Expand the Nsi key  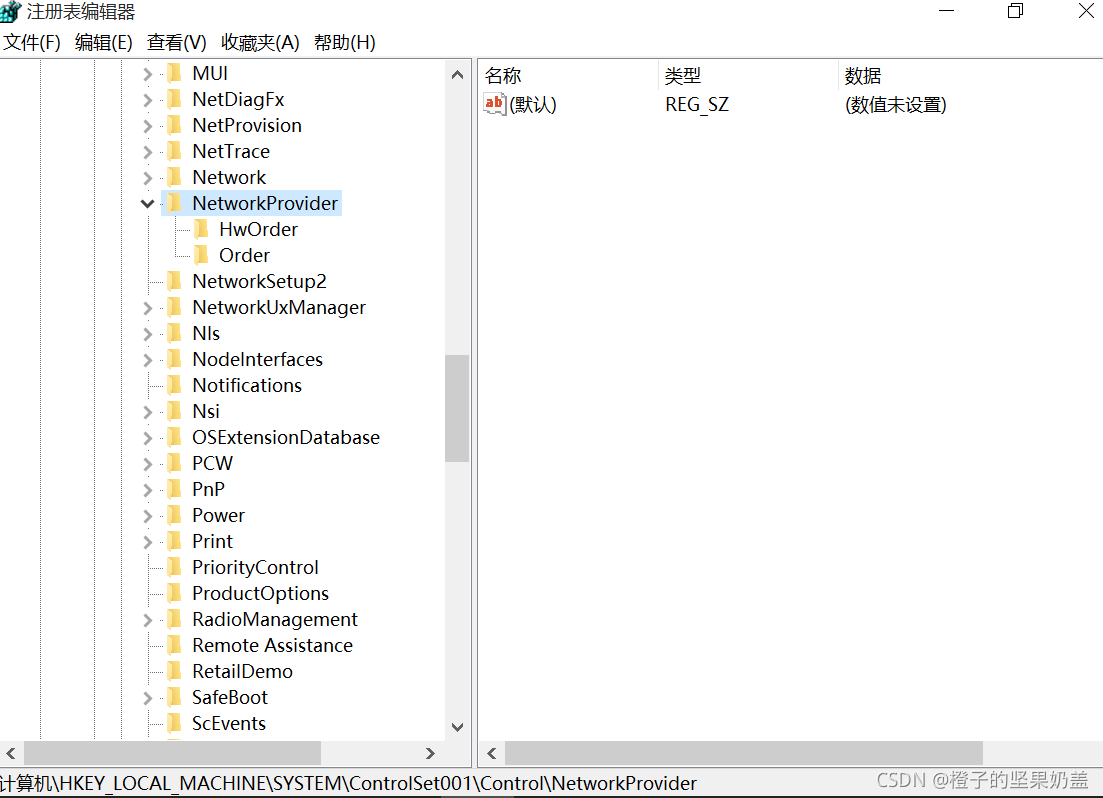147,412
